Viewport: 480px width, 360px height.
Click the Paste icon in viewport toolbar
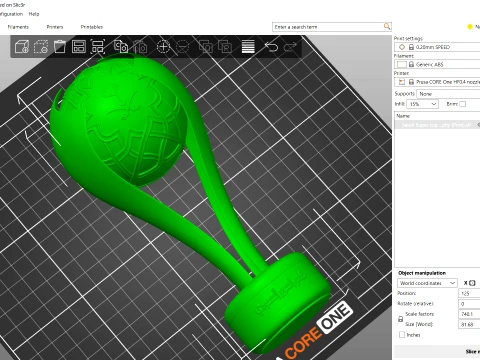click(140, 47)
